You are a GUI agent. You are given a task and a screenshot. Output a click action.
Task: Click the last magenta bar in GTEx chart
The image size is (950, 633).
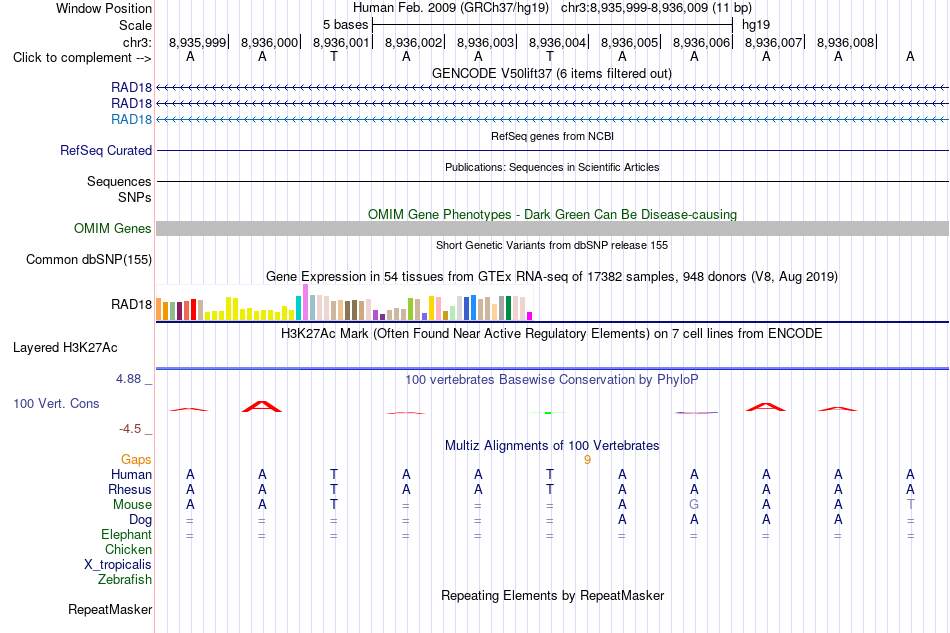tap(530, 316)
